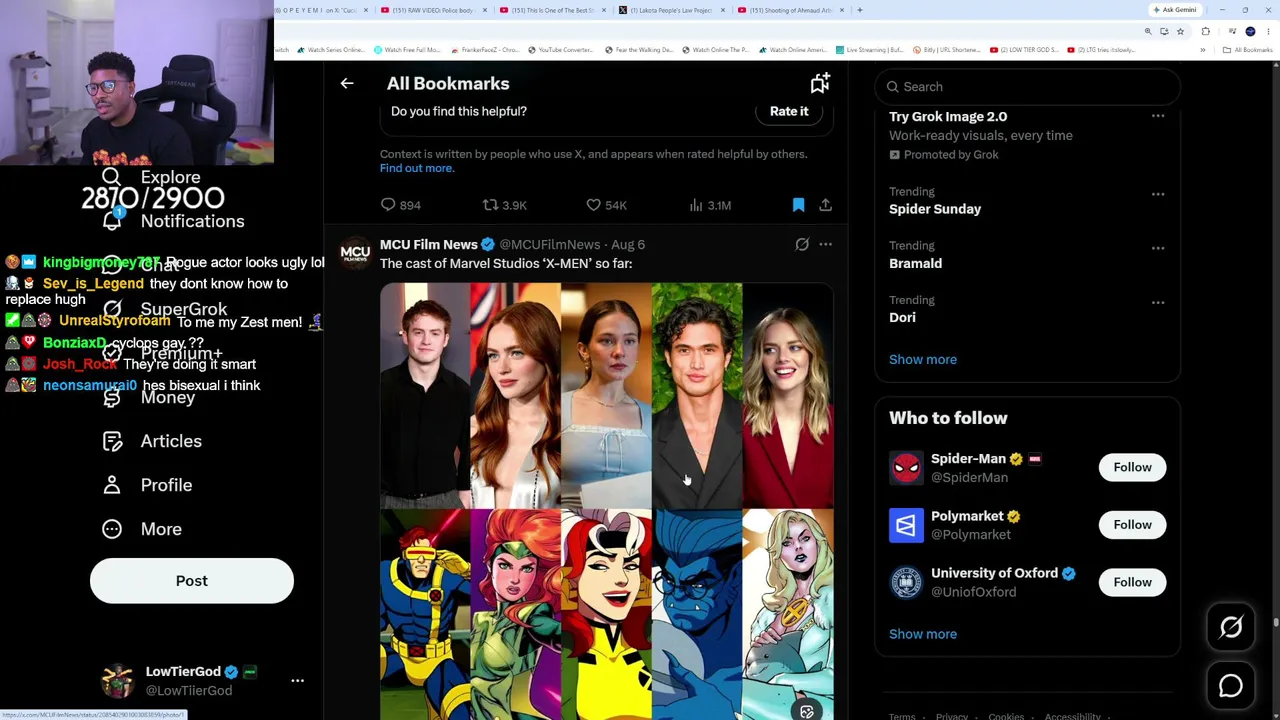Click the Rate it button

[789, 111]
